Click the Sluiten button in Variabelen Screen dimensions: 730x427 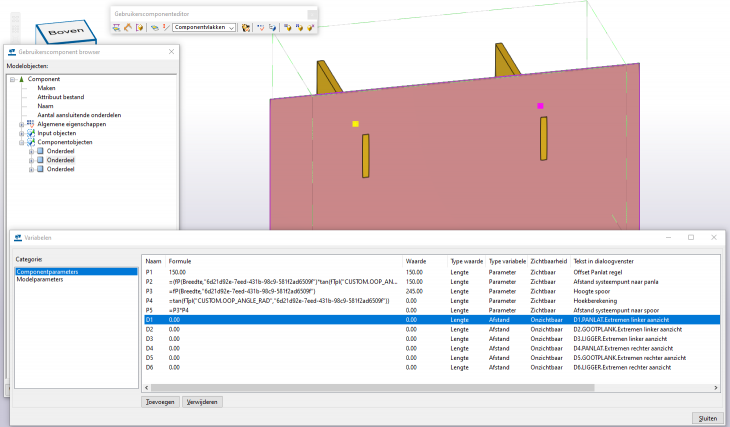coord(706,417)
